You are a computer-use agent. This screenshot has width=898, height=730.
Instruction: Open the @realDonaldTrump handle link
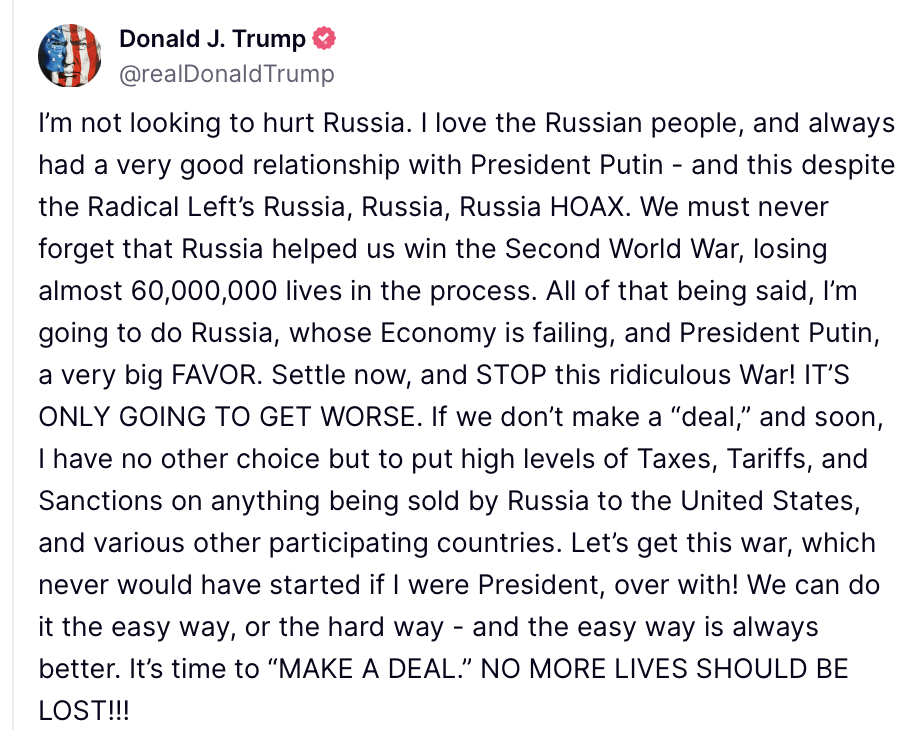[x=227, y=74]
